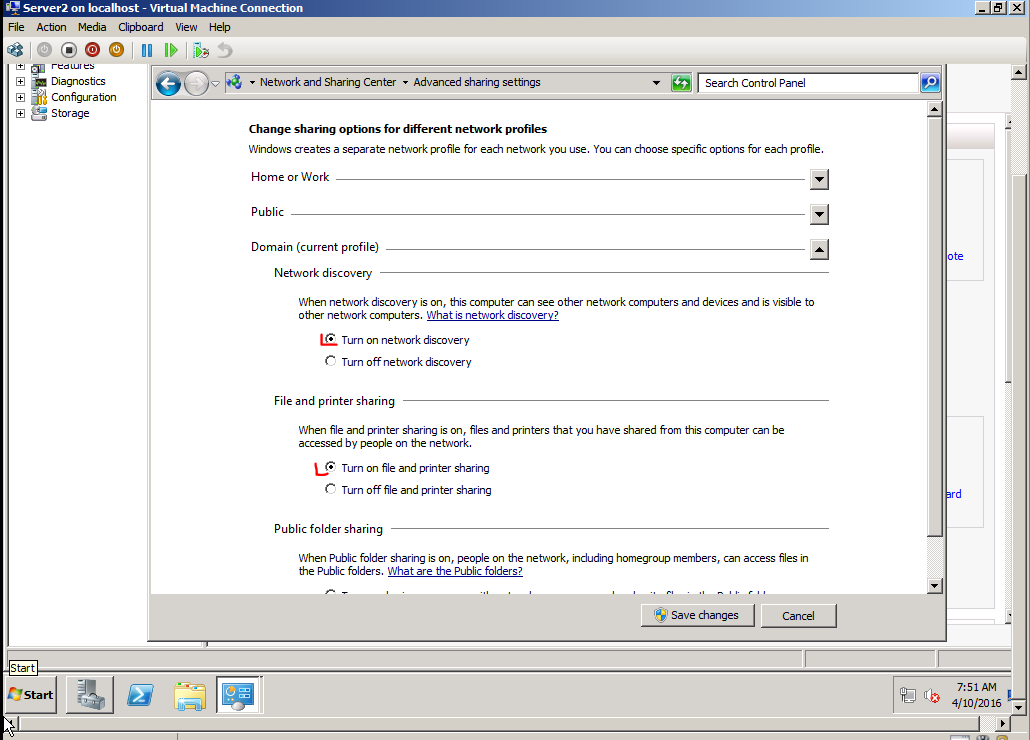
Task: Open the Action menu
Action: (51, 27)
